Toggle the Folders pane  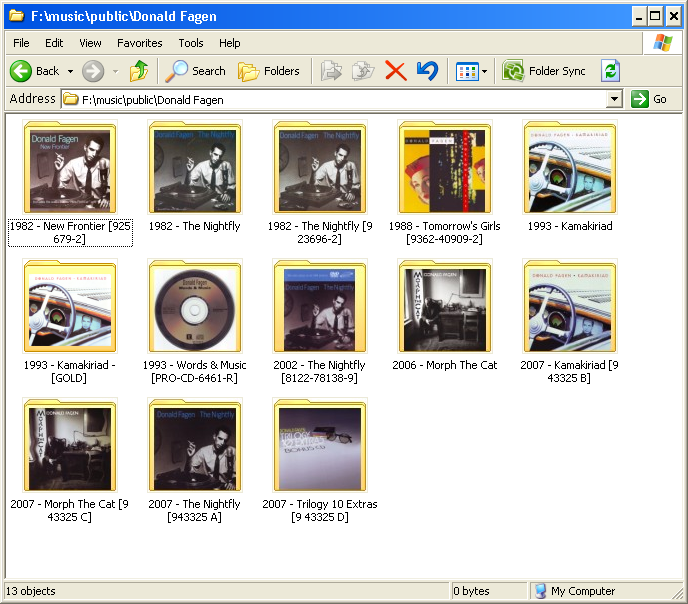click(x=269, y=71)
